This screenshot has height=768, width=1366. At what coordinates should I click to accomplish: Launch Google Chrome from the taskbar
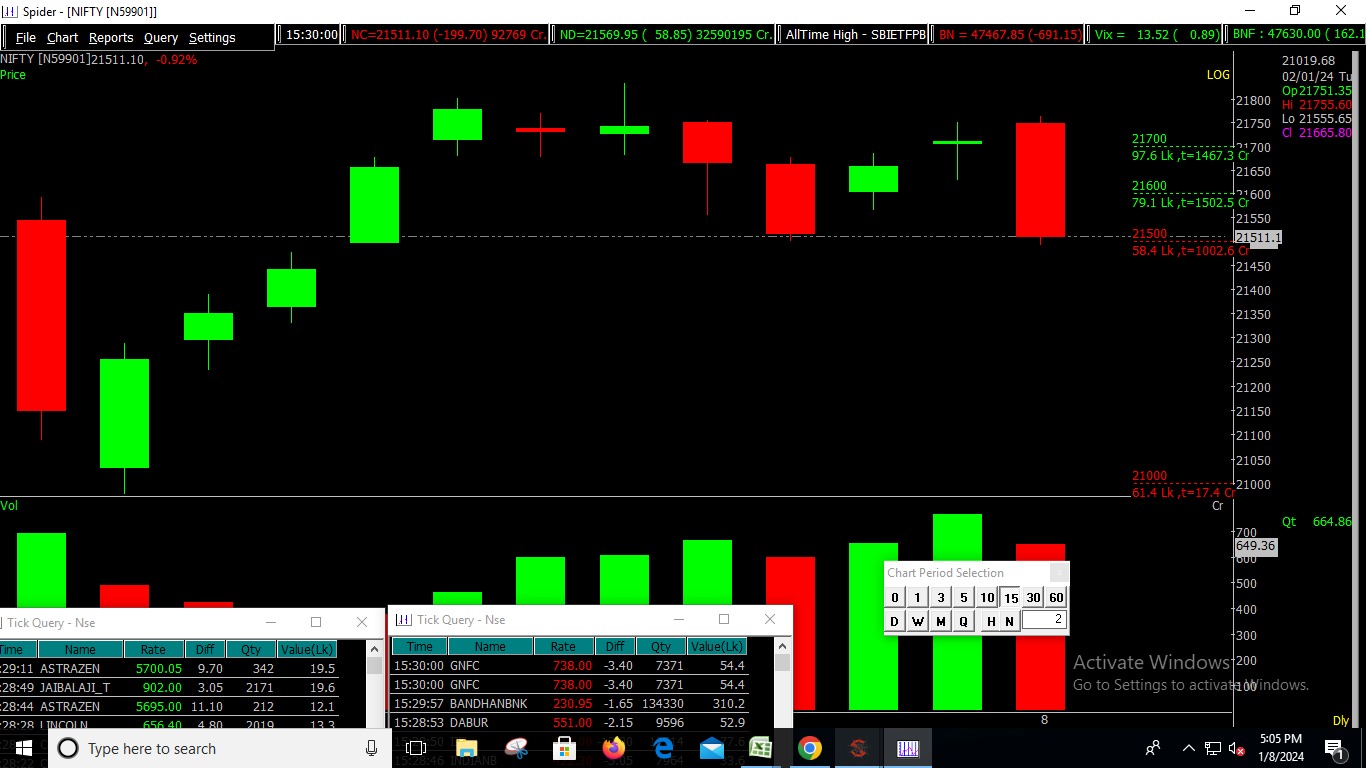810,748
